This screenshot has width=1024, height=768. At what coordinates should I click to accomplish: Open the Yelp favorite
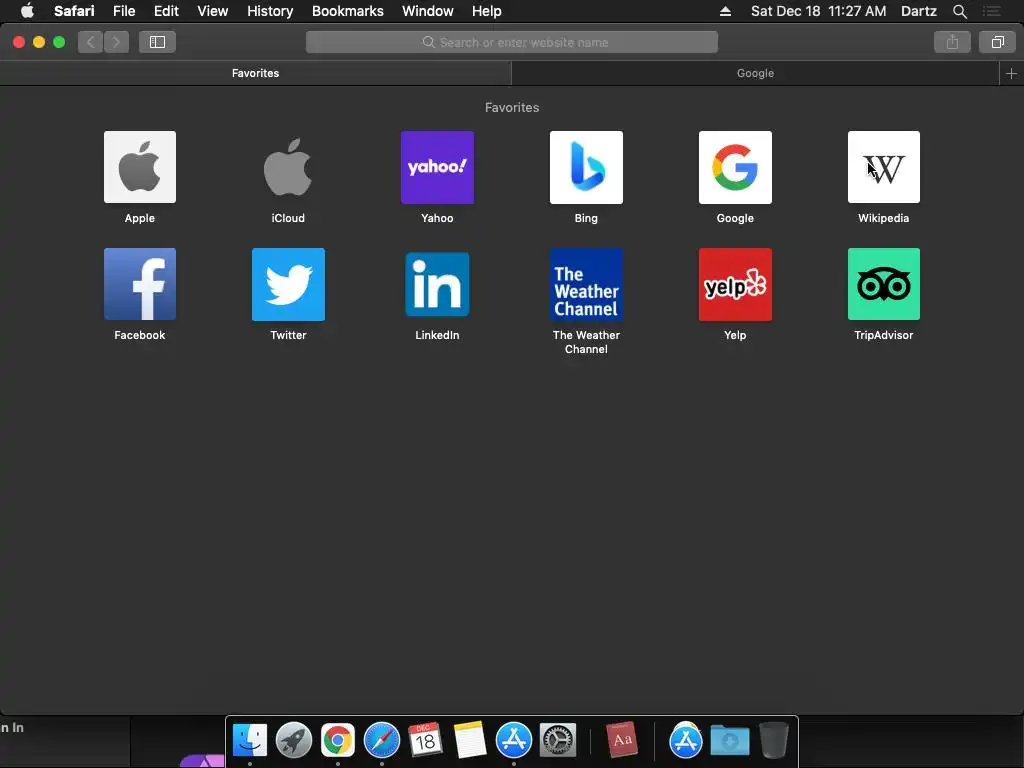(735, 284)
